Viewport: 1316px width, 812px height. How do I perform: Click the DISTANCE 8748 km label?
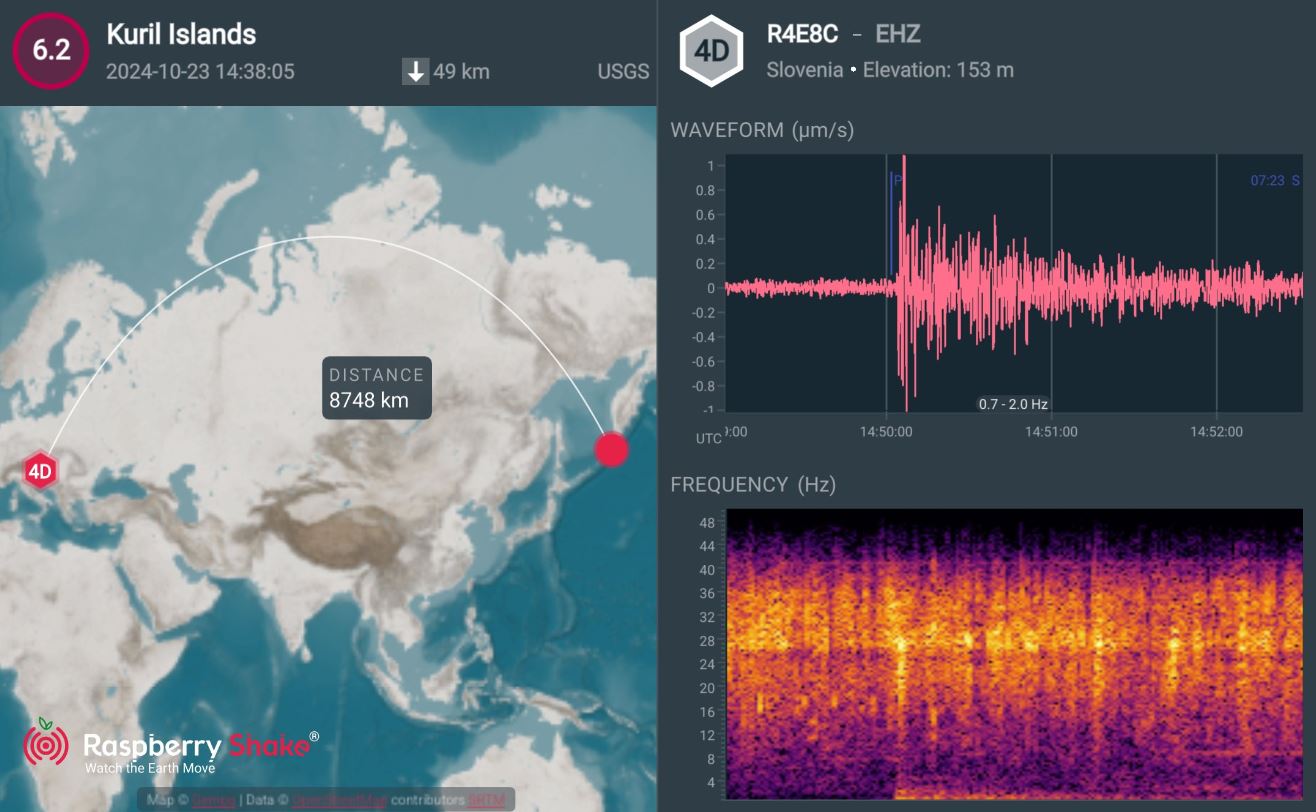(x=377, y=388)
